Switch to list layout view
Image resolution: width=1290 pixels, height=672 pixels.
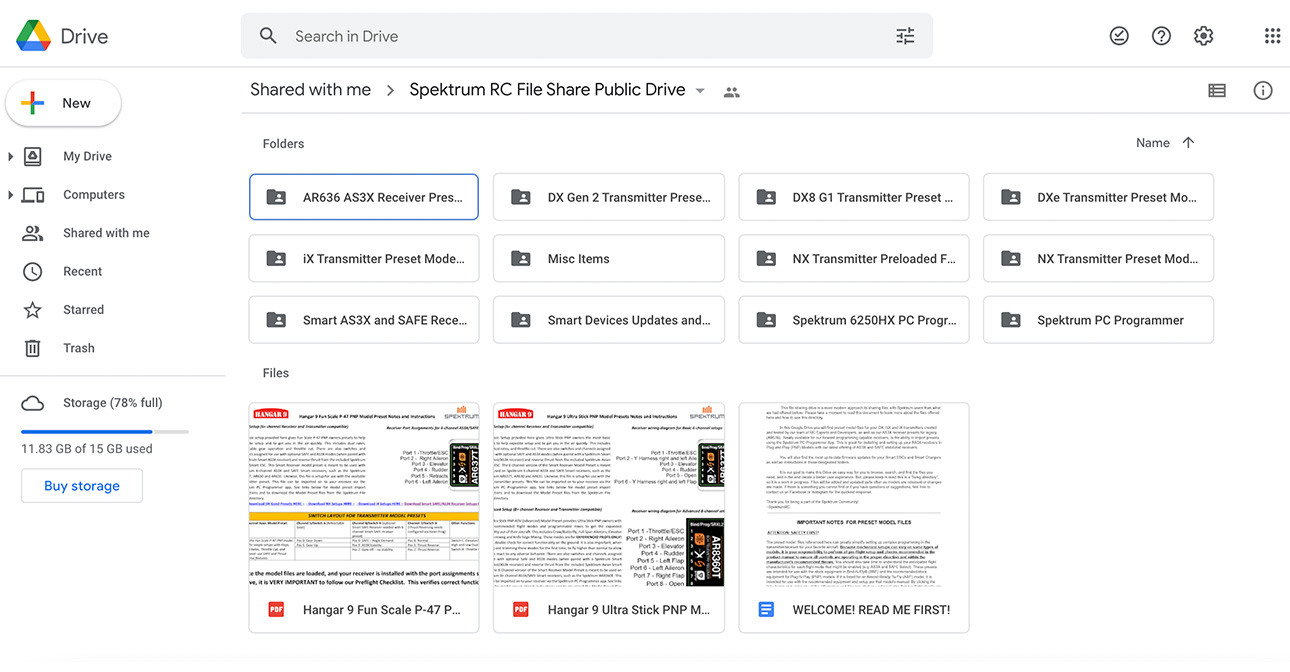pos(1217,90)
